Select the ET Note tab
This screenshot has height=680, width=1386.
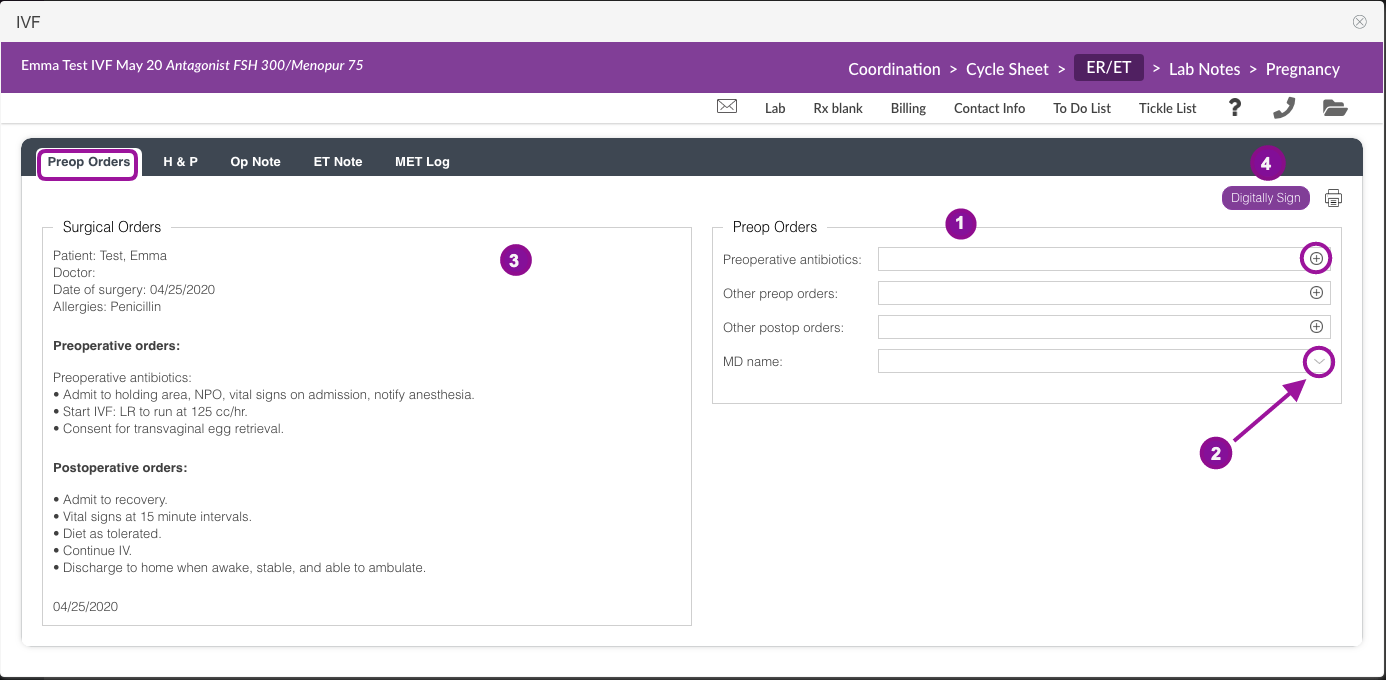pyautogui.click(x=338, y=162)
